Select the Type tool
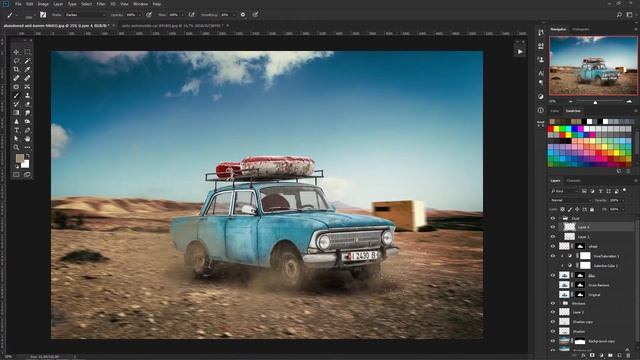640x360 pixels. tap(16, 130)
